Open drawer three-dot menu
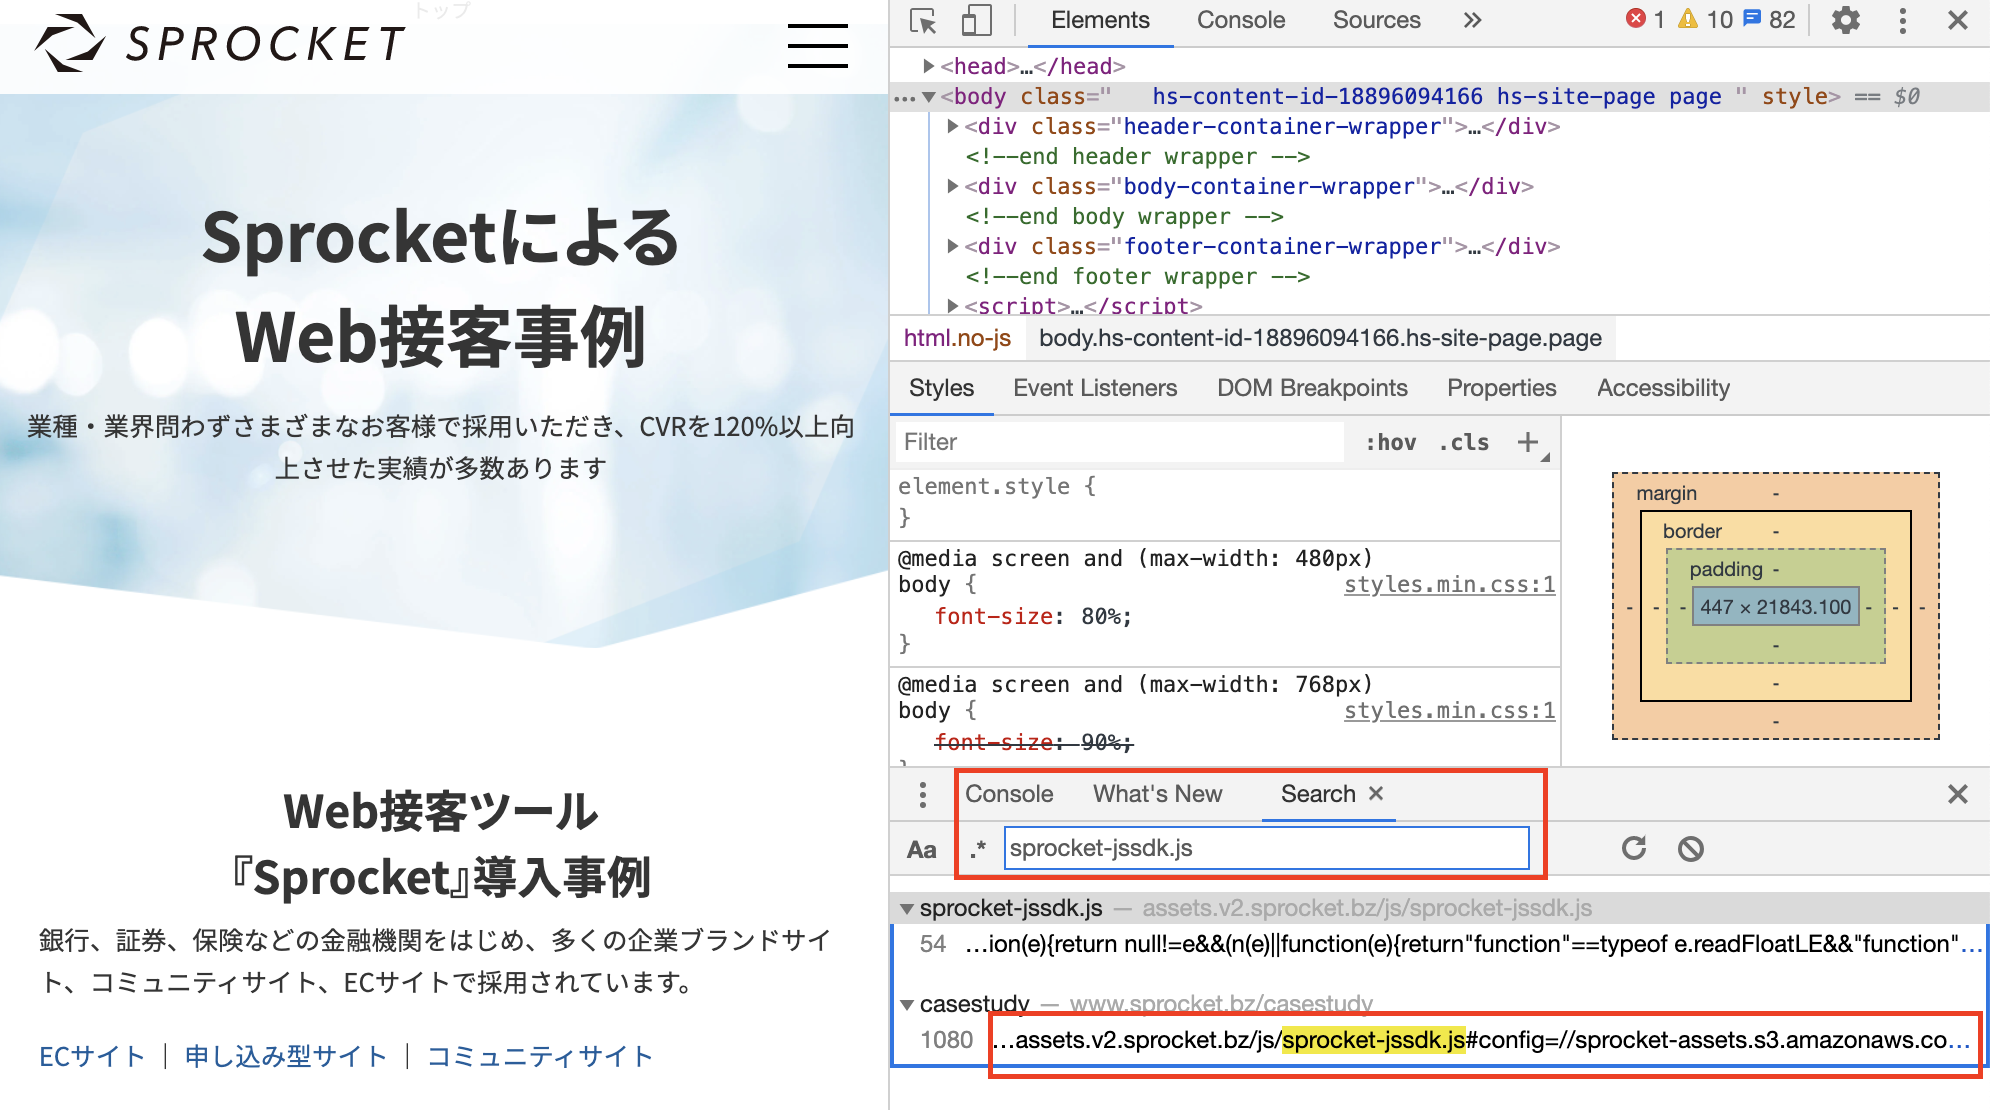This screenshot has width=1990, height=1110. (922, 795)
